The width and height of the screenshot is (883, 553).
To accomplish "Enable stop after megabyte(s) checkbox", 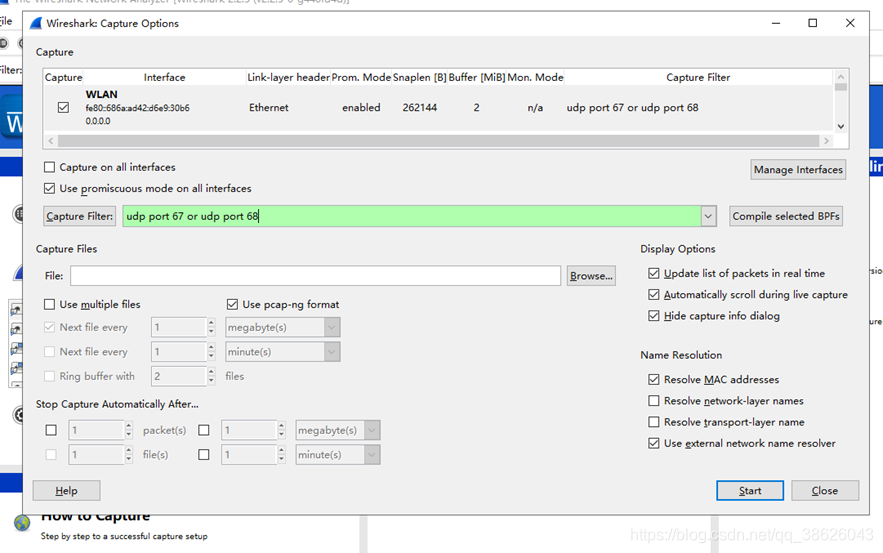I will [x=204, y=430].
